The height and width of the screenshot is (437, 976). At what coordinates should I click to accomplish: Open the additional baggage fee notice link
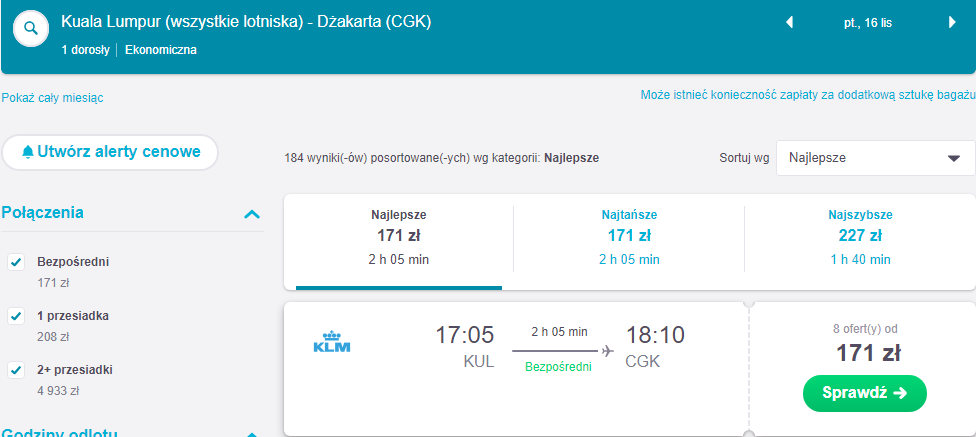tap(808, 95)
